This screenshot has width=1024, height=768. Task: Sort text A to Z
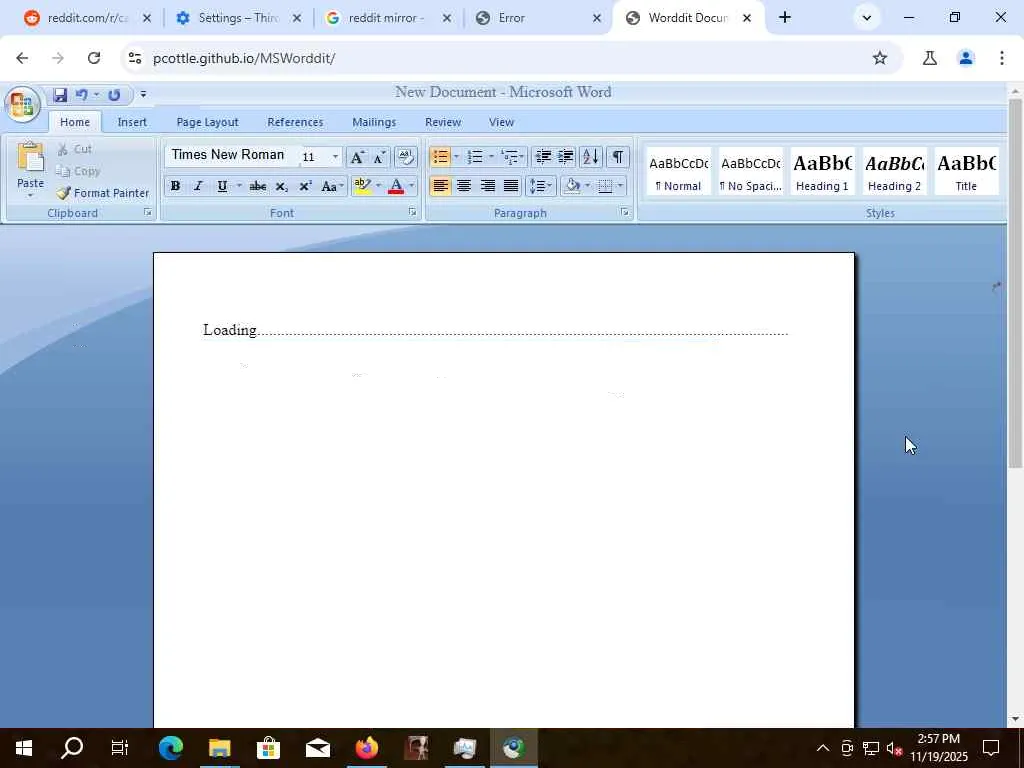click(x=590, y=157)
